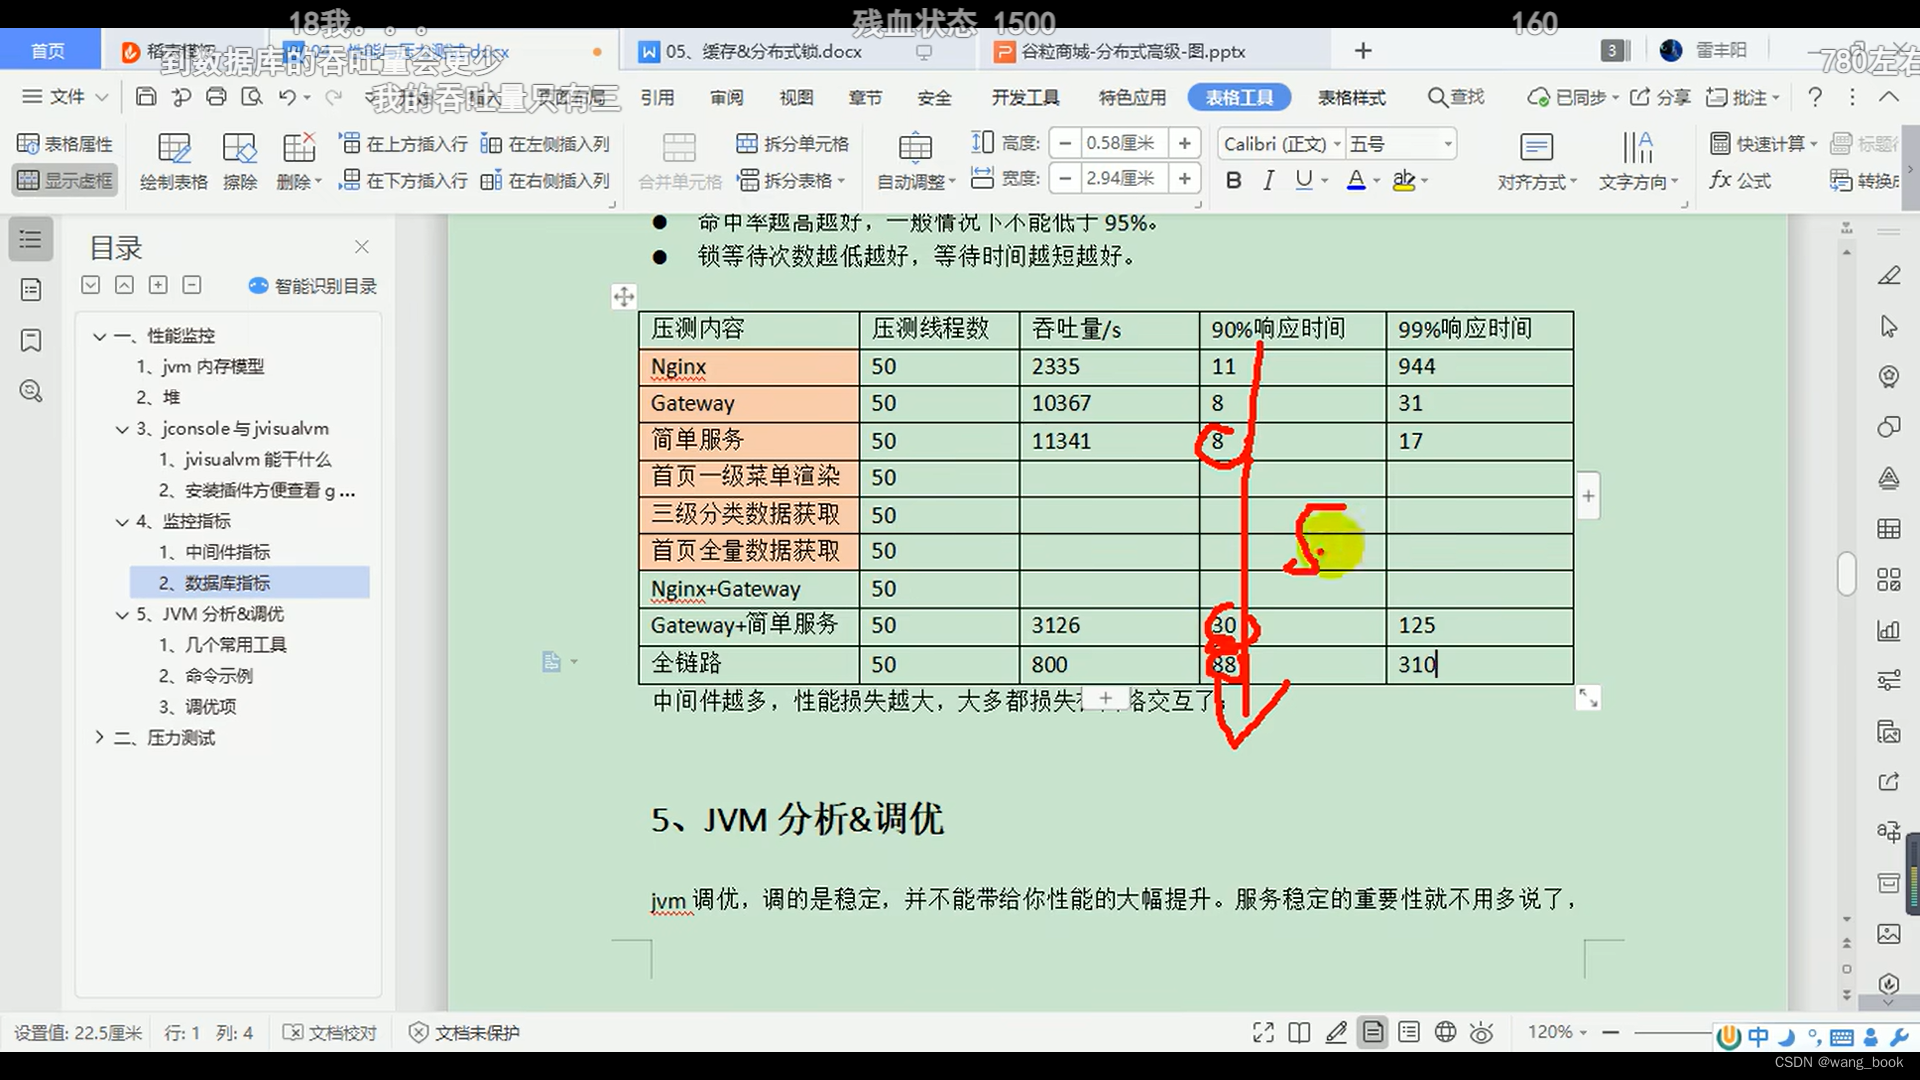Click 批注 comment button
Image resolution: width=1920 pixels, height=1080 pixels.
(1742, 97)
